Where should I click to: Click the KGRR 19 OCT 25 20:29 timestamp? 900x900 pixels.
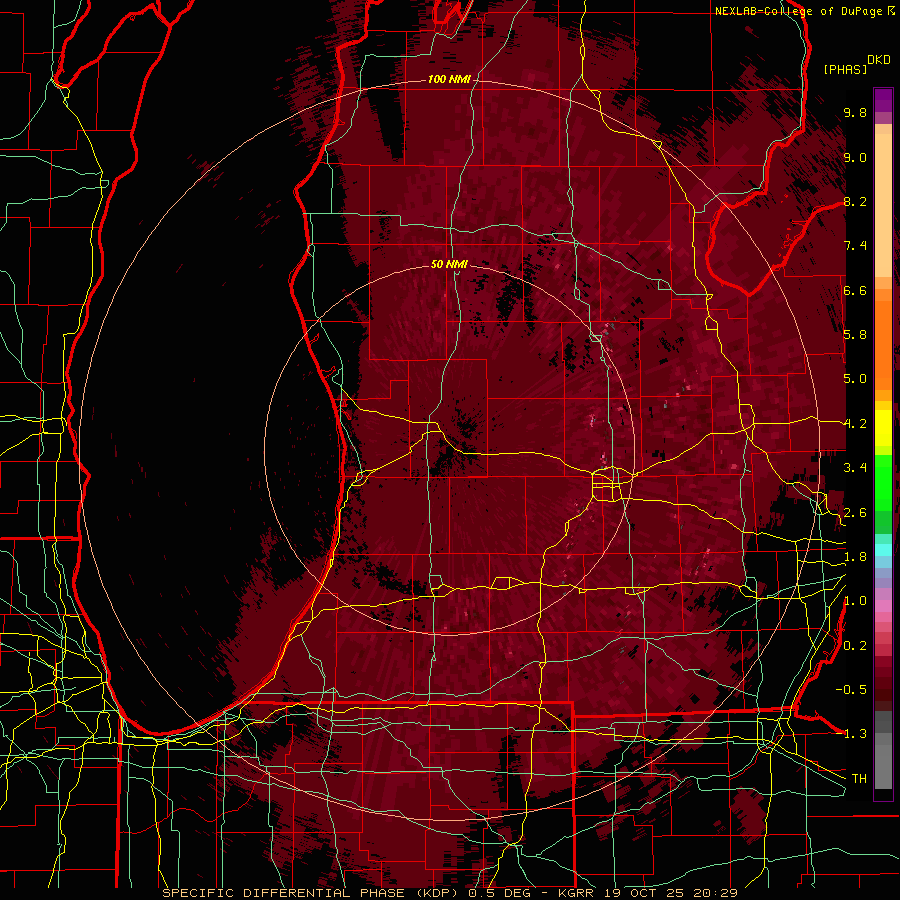pos(647,893)
